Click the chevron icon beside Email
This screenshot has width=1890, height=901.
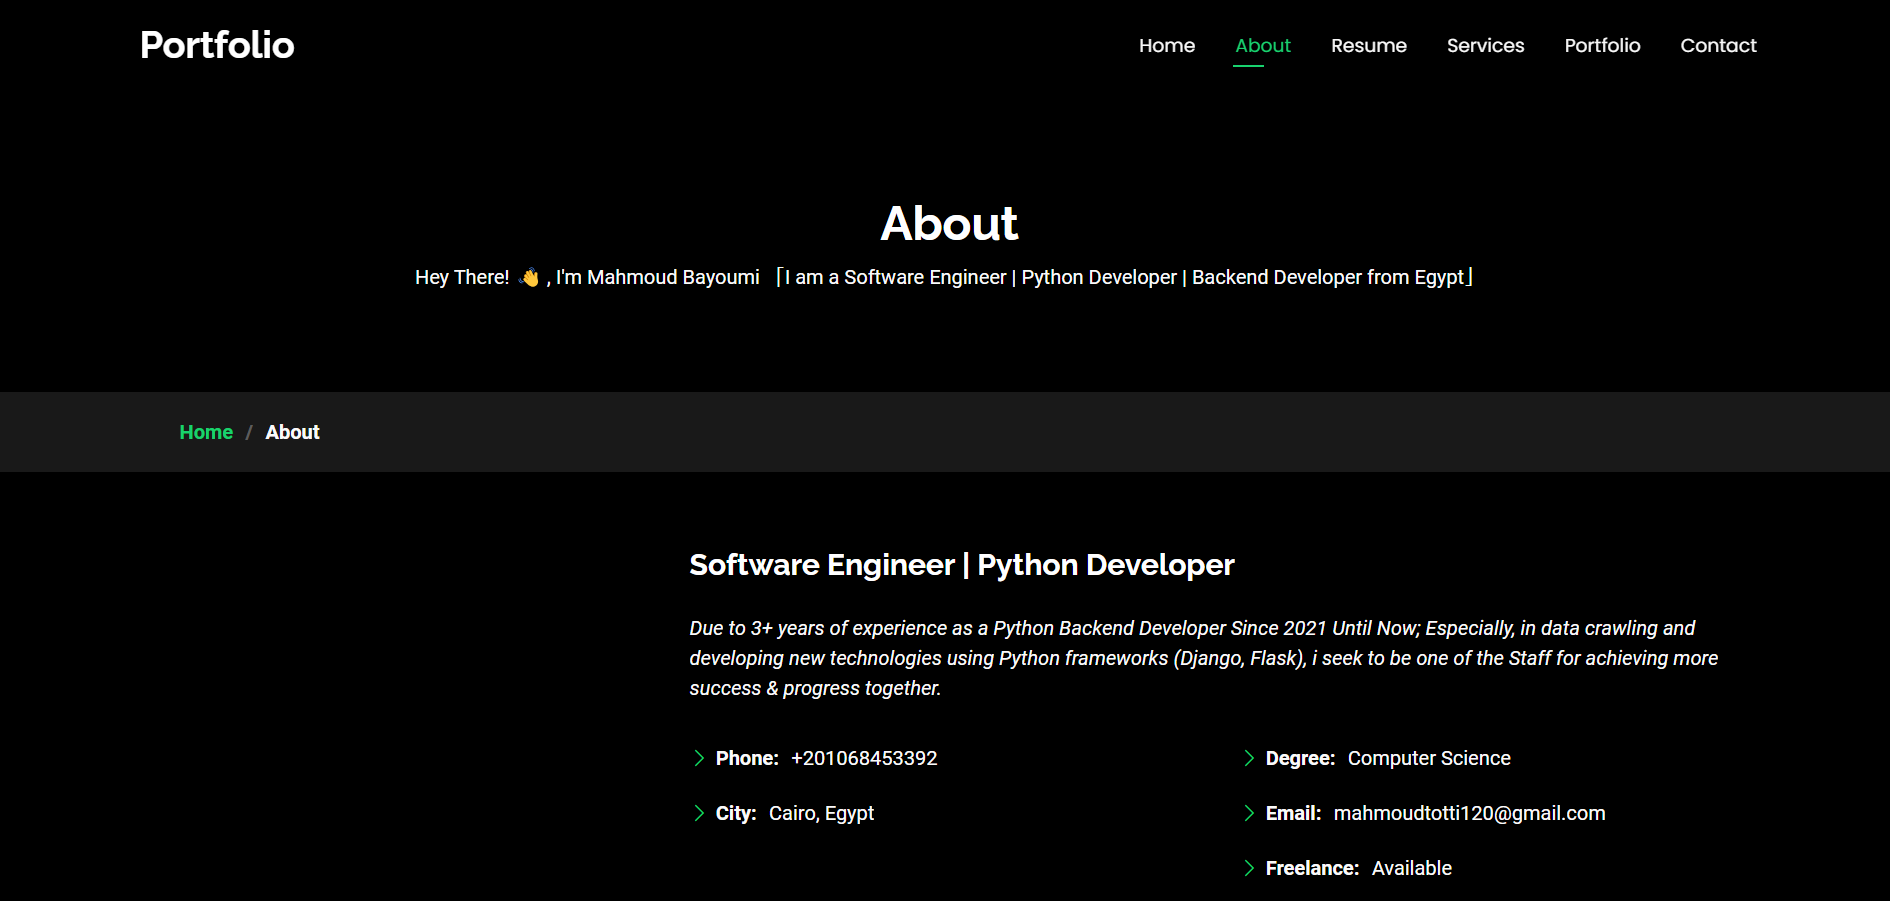point(1249,813)
